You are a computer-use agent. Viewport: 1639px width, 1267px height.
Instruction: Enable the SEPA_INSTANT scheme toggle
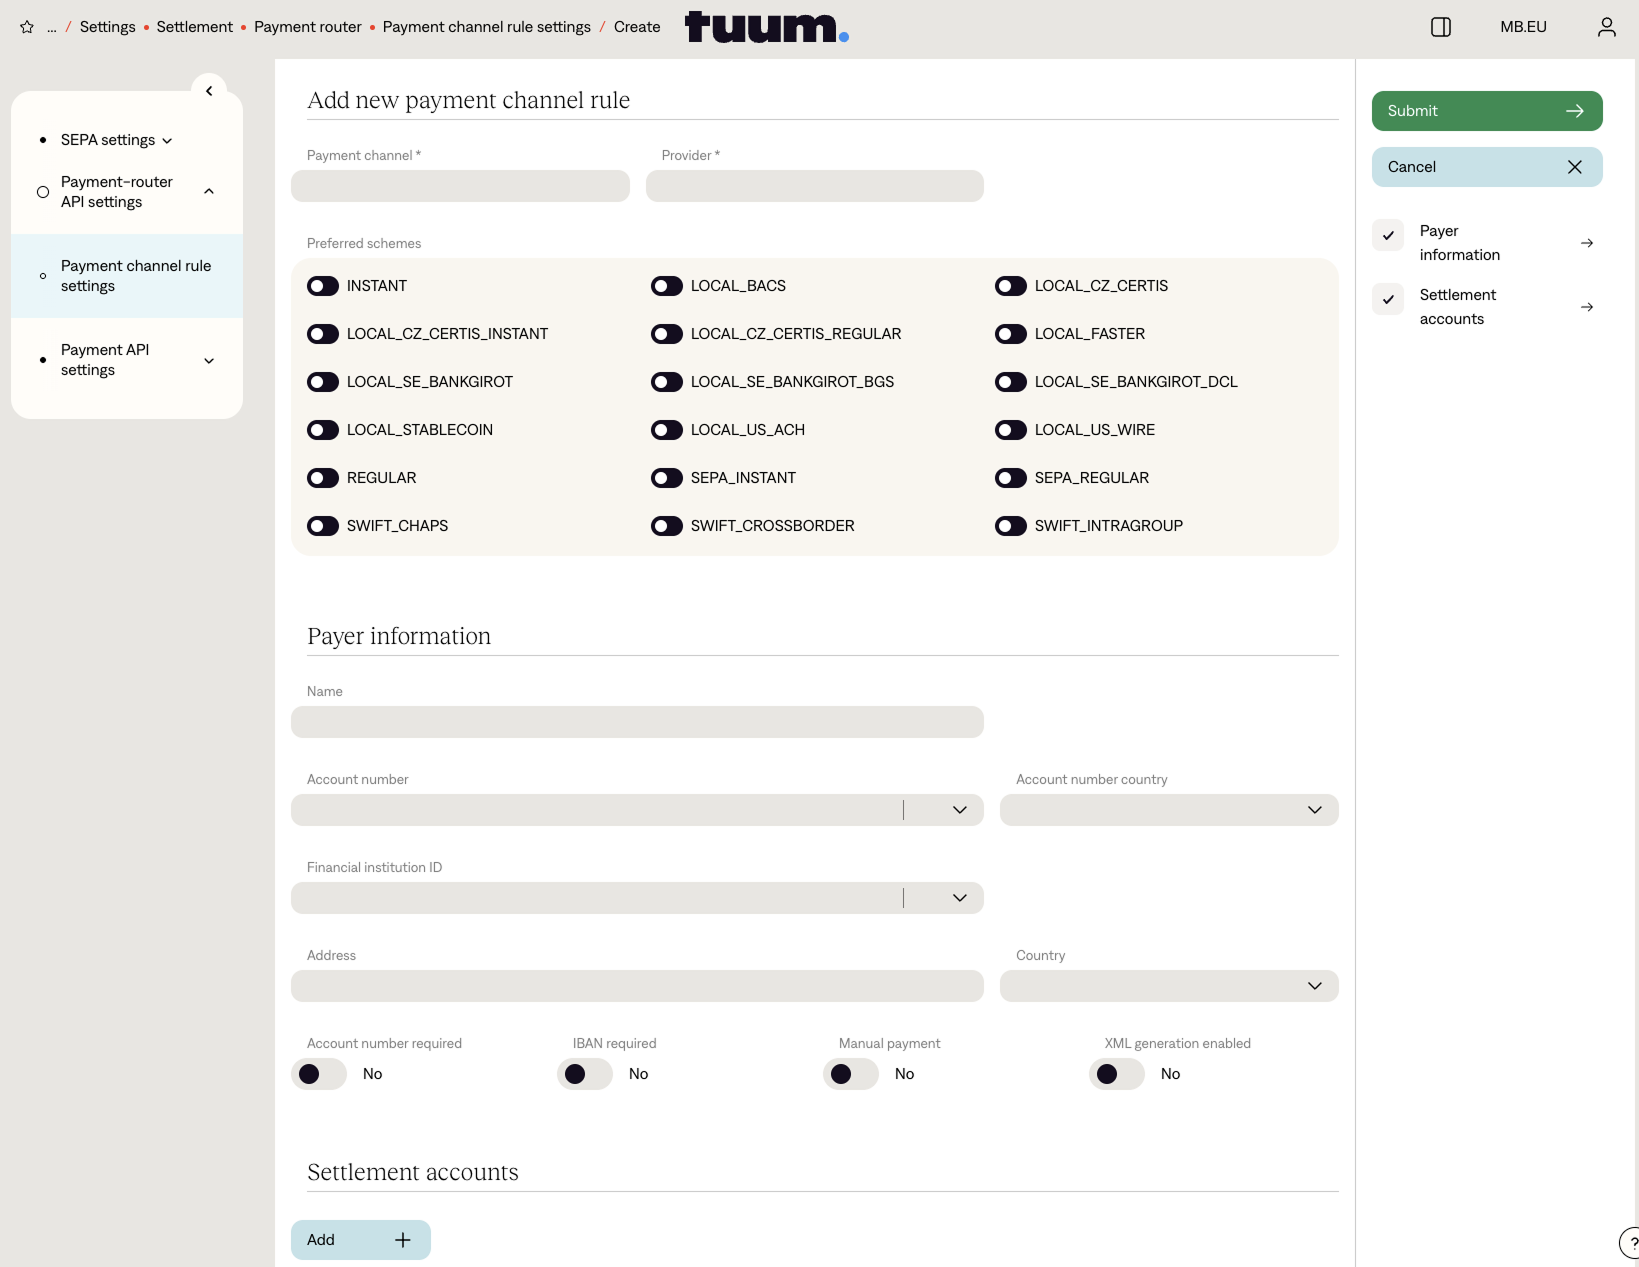667,478
